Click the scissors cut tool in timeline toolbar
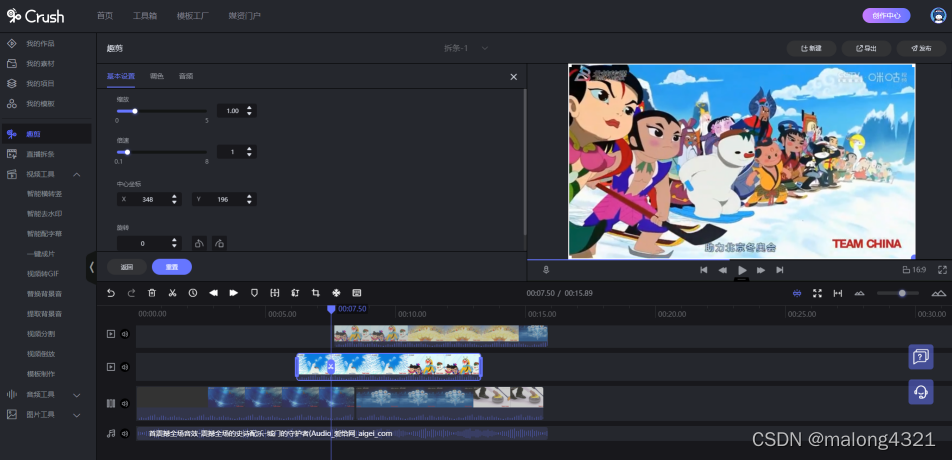 [172, 293]
